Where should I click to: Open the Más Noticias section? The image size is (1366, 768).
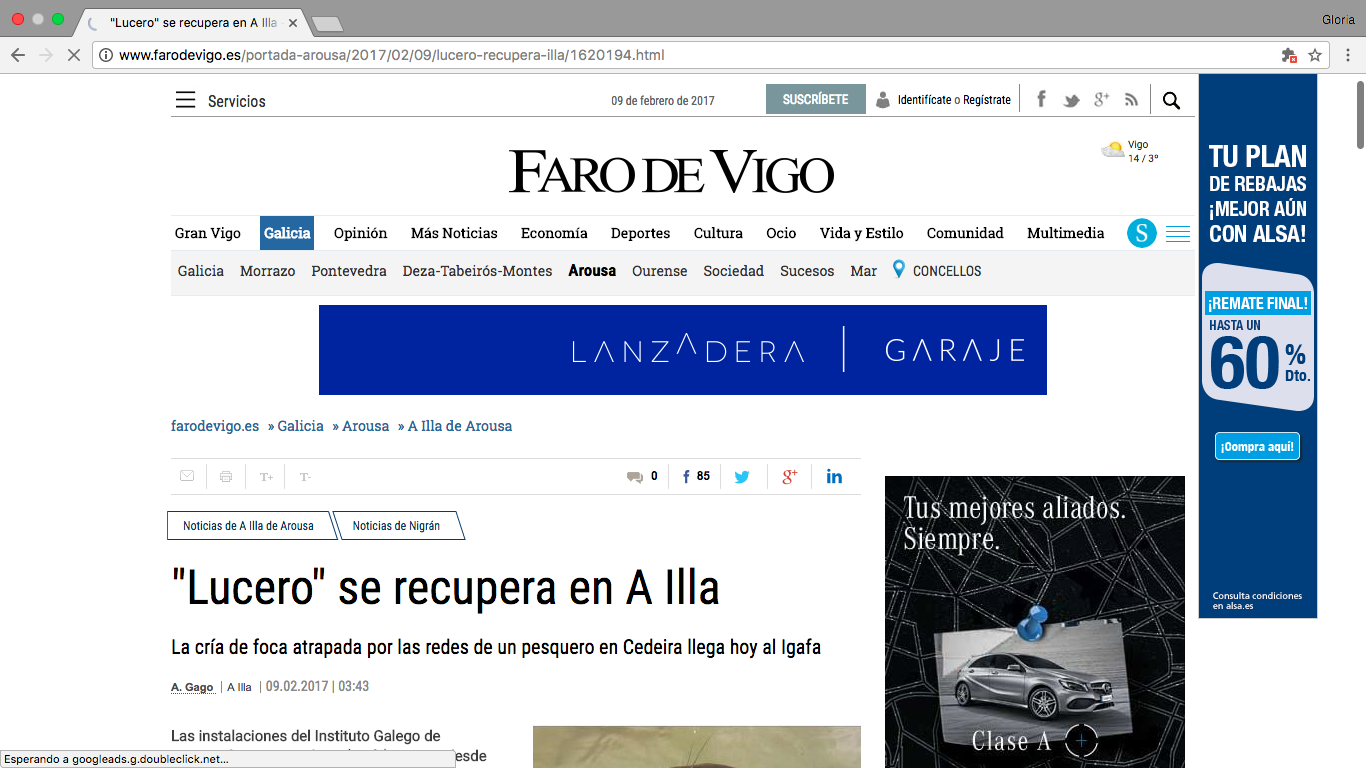454,233
